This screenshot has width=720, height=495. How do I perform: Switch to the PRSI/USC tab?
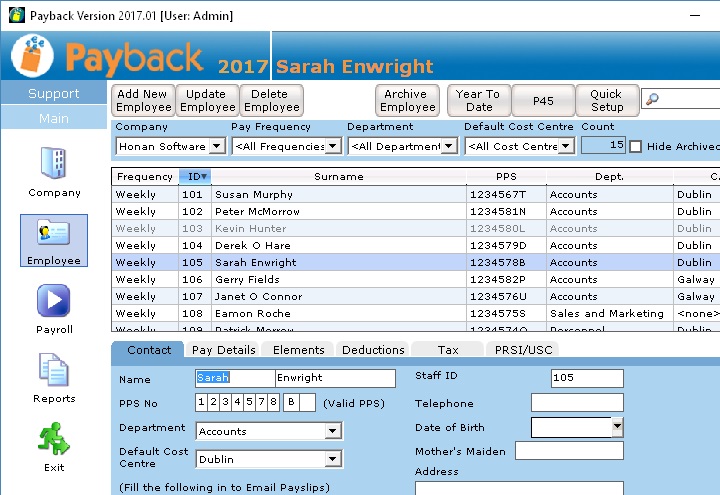[523, 350]
